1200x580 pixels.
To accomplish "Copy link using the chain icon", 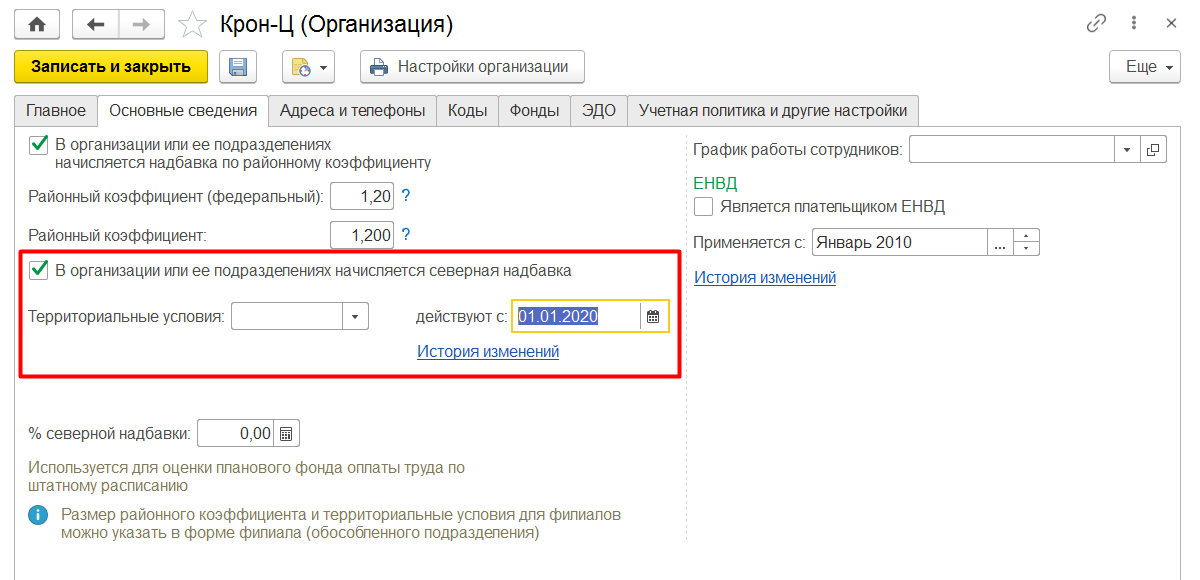I will click(1097, 23).
